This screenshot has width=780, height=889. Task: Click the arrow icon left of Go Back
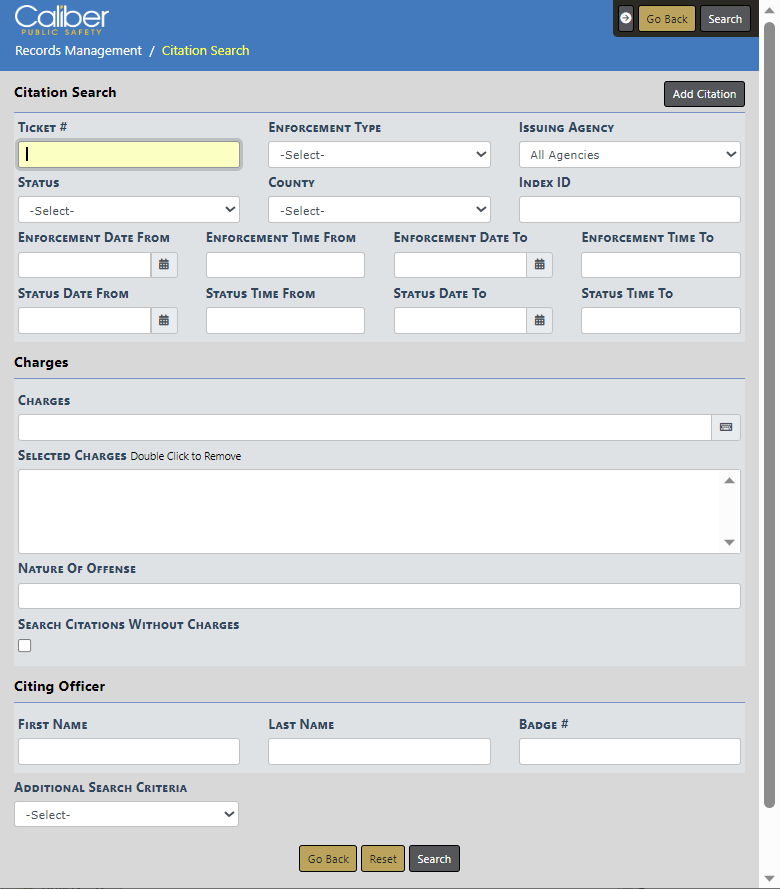point(626,18)
